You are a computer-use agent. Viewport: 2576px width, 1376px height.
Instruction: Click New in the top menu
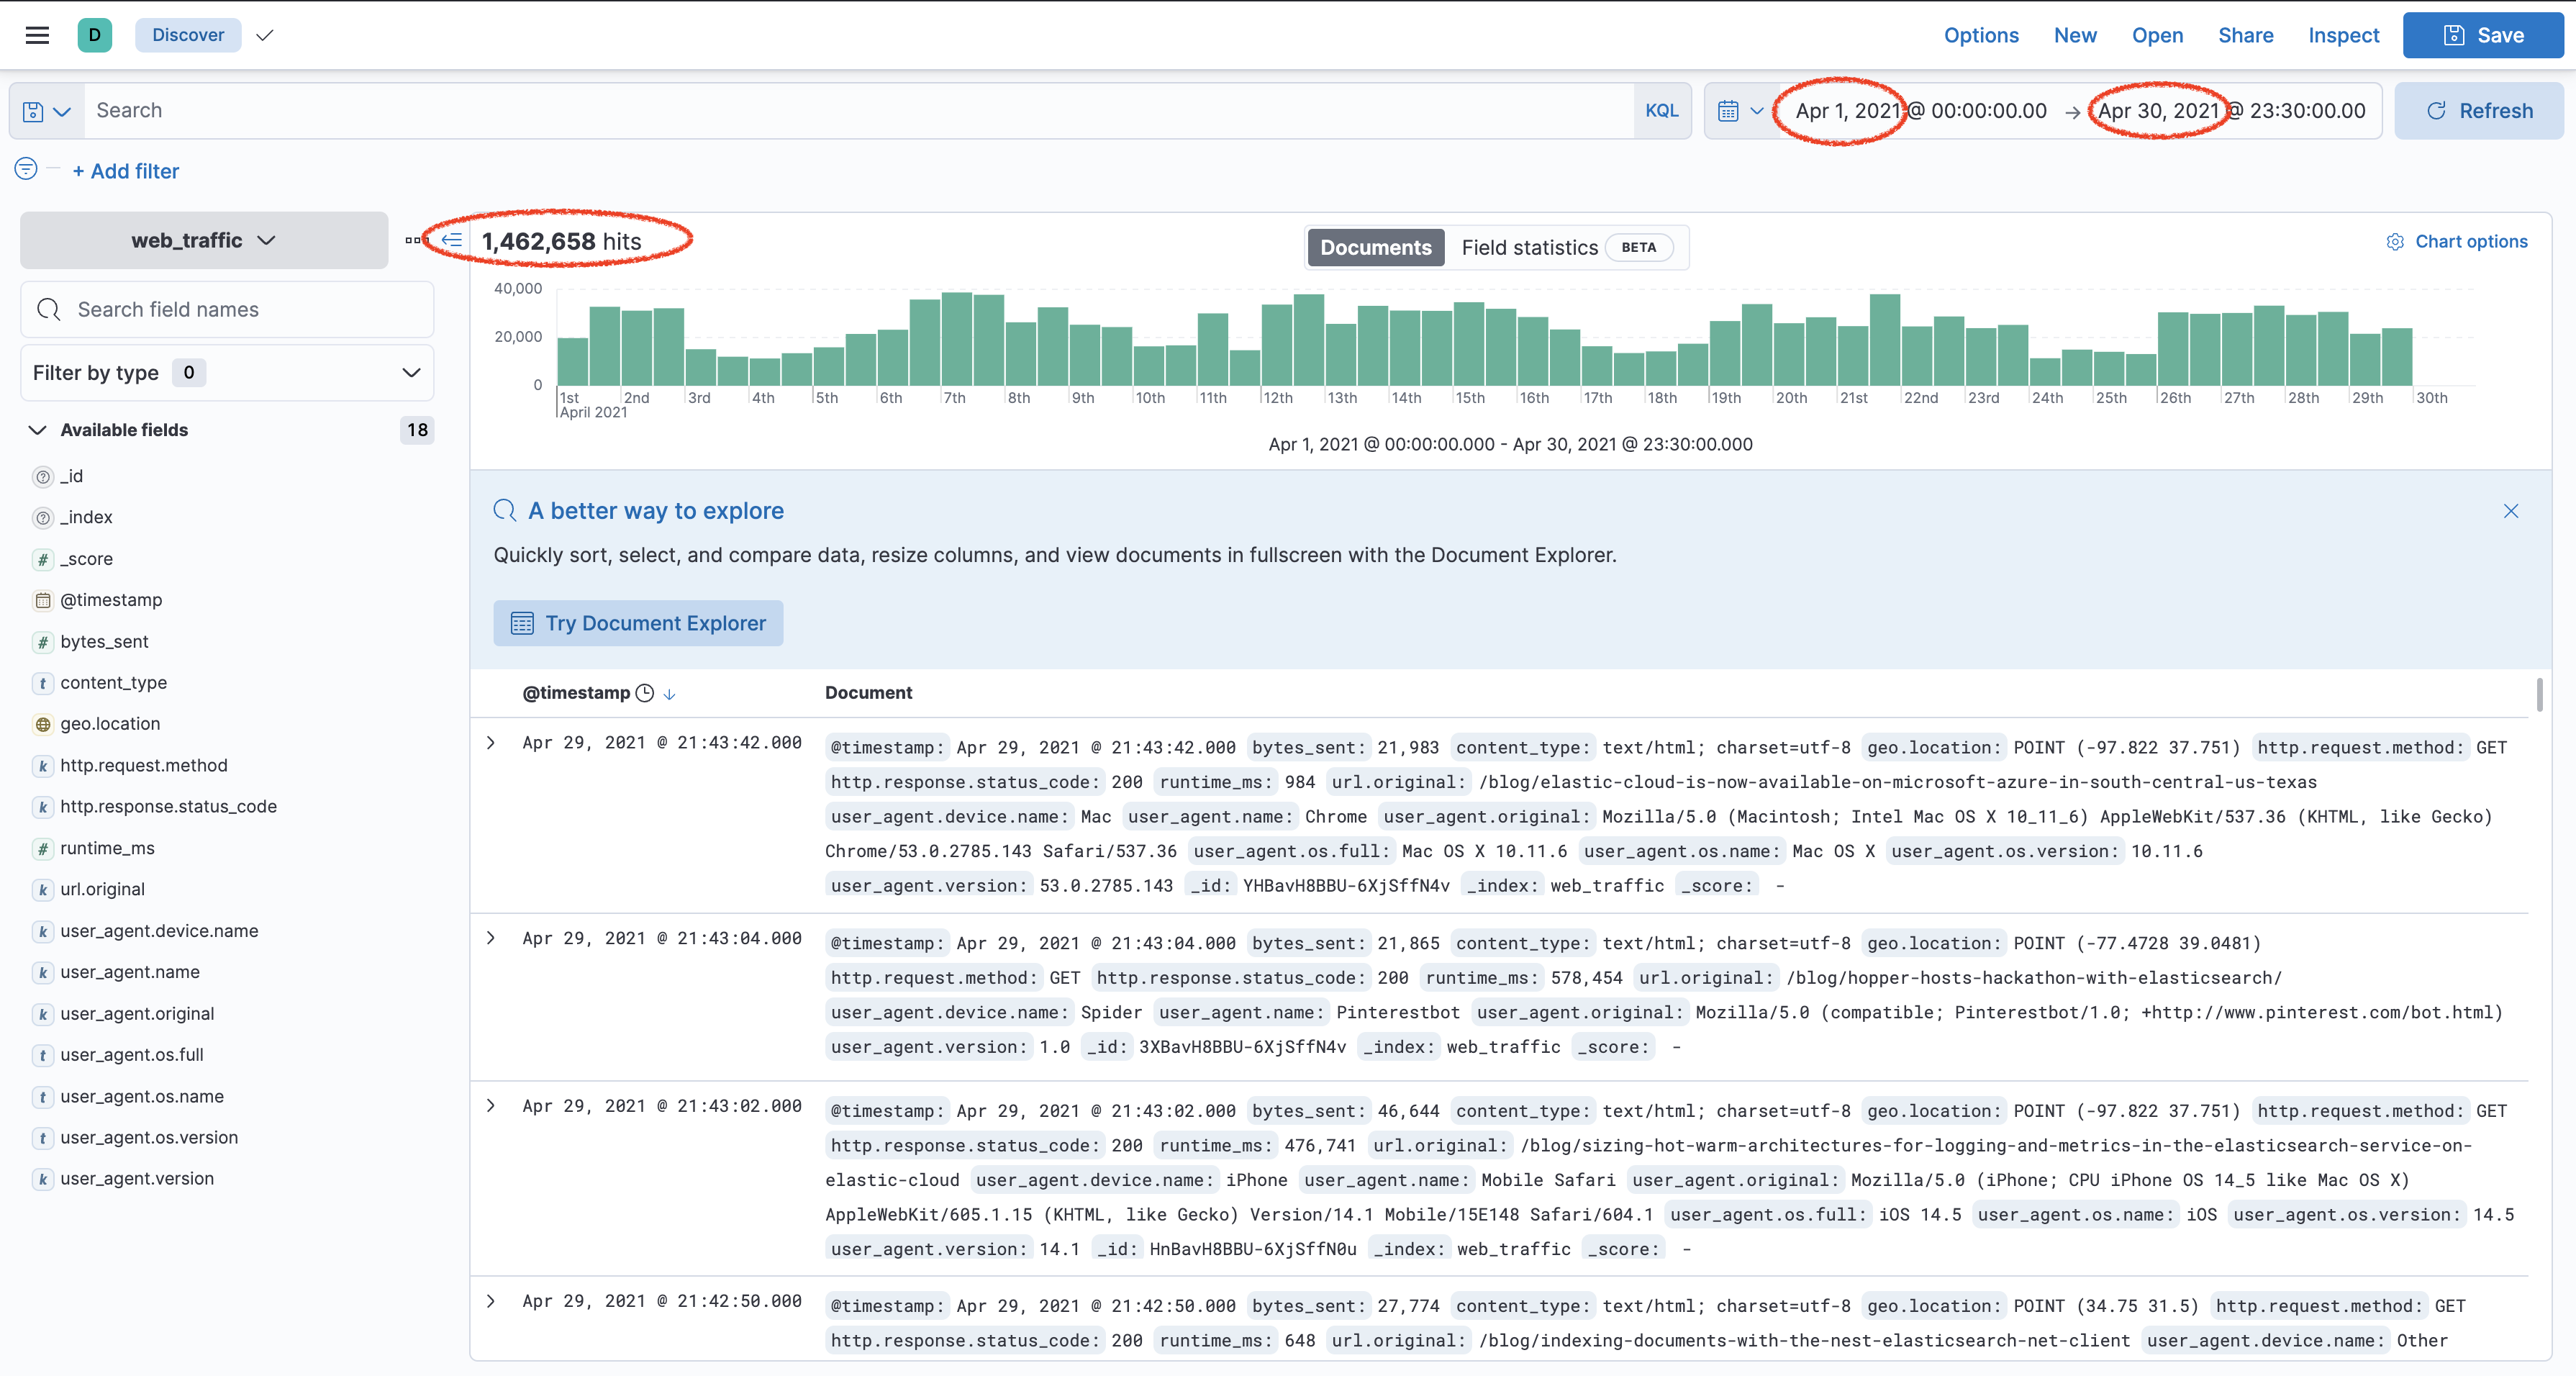[x=2075, y=35]
